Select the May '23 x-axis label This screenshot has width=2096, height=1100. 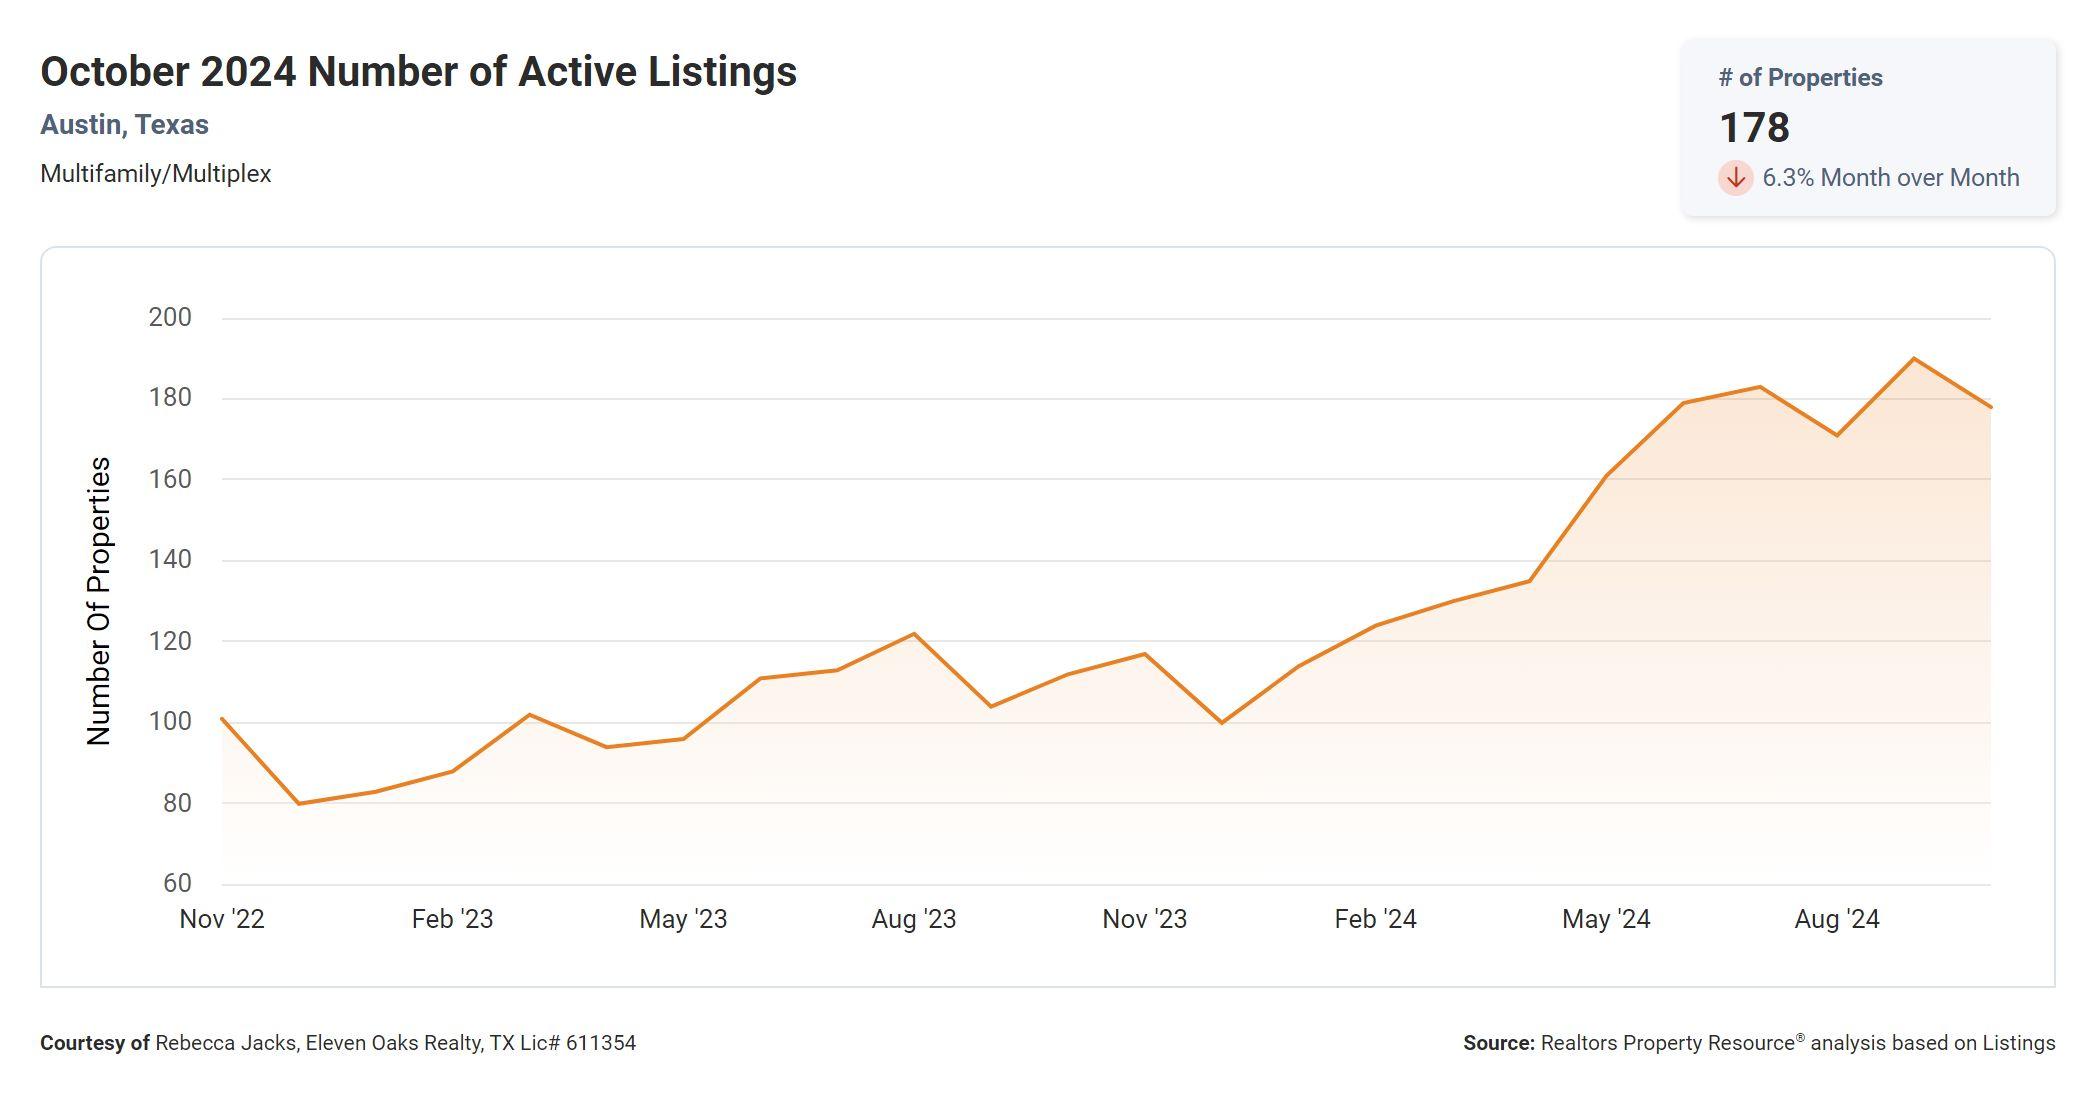pyautogui.click(x=683, y=919)
